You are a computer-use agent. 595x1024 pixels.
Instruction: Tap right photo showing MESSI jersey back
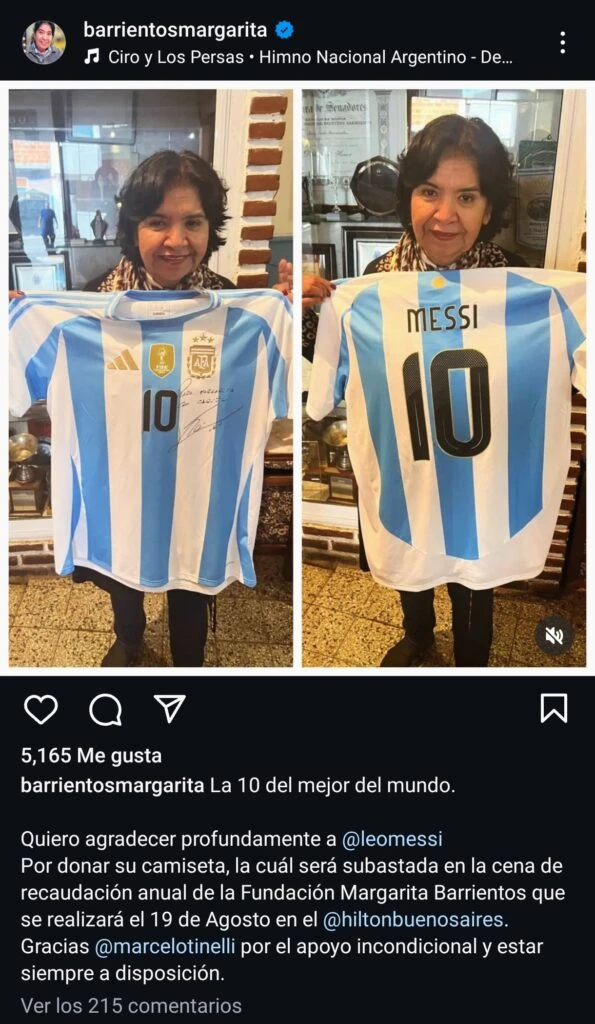444,378
